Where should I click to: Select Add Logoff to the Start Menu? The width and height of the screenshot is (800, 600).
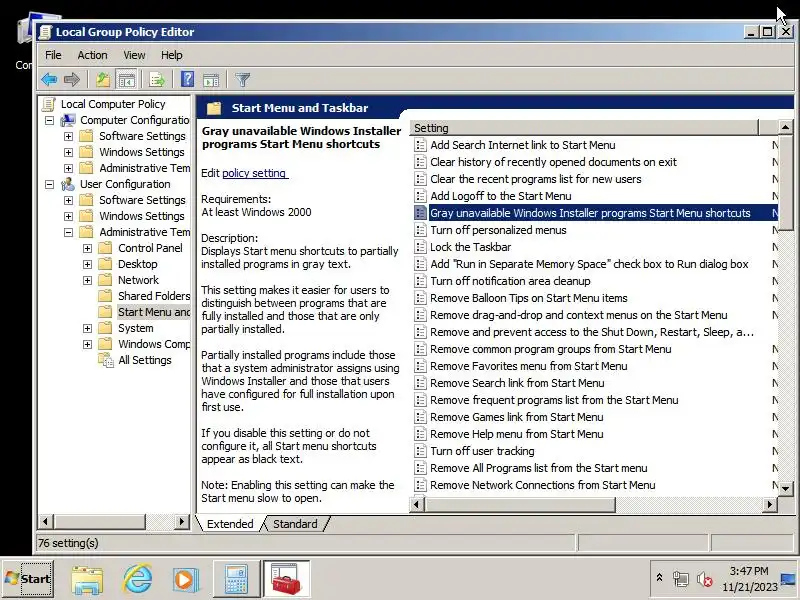pos(501,196)
